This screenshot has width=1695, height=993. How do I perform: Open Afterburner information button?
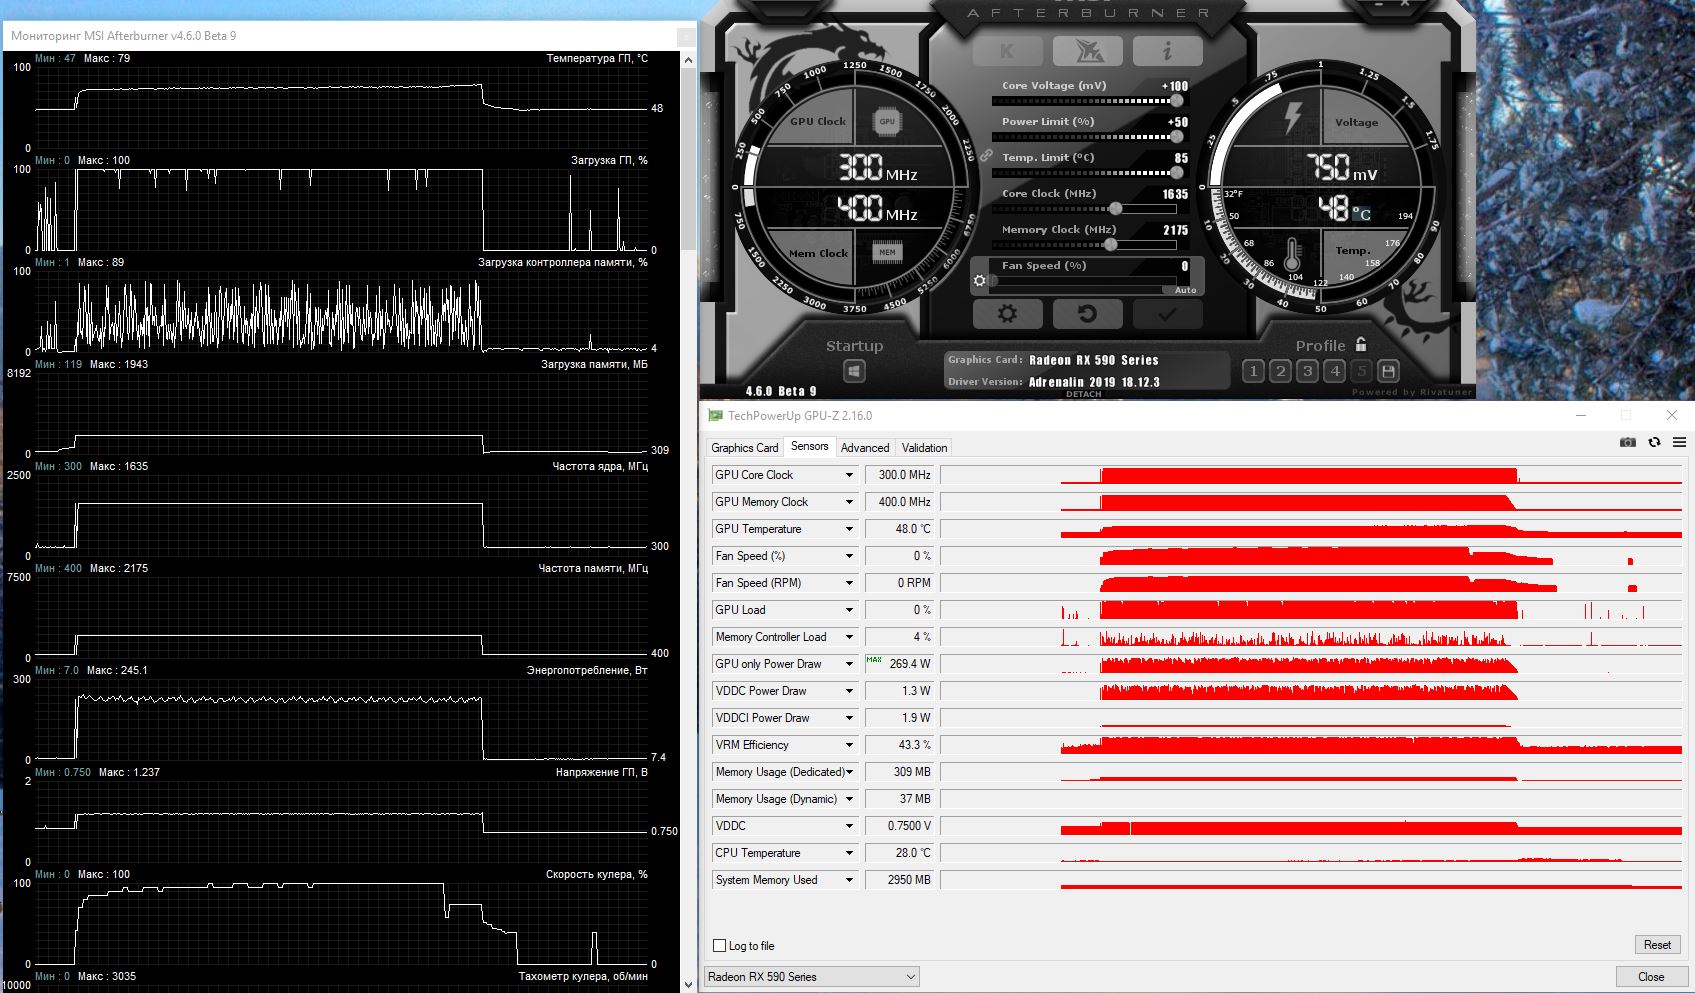click(1167, 51)
